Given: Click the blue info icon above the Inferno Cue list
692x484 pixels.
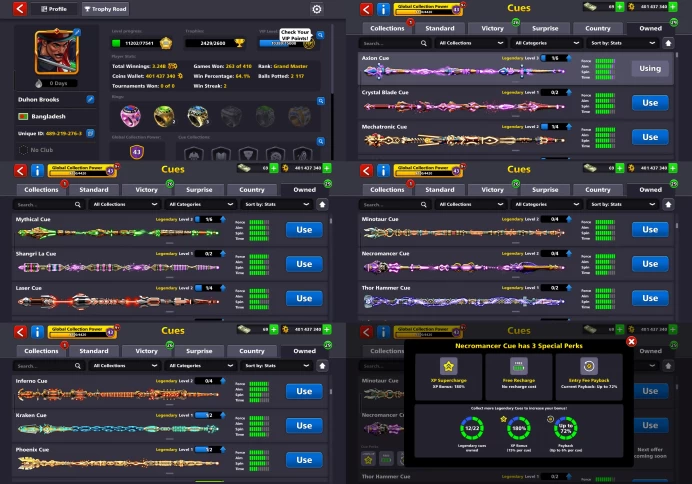Looking at the screenshot, I should (x=37, y=332).
